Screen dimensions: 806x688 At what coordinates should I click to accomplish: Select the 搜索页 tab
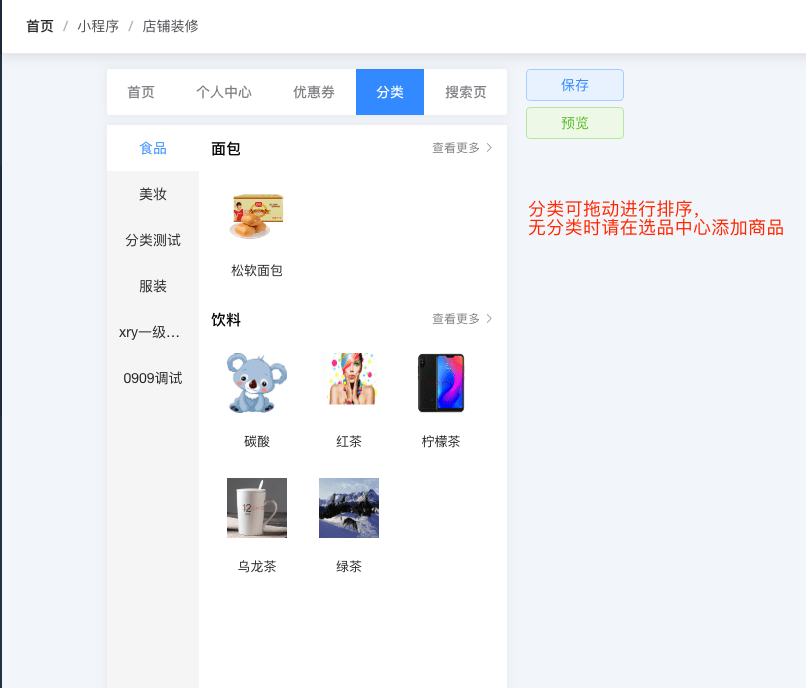466,92
